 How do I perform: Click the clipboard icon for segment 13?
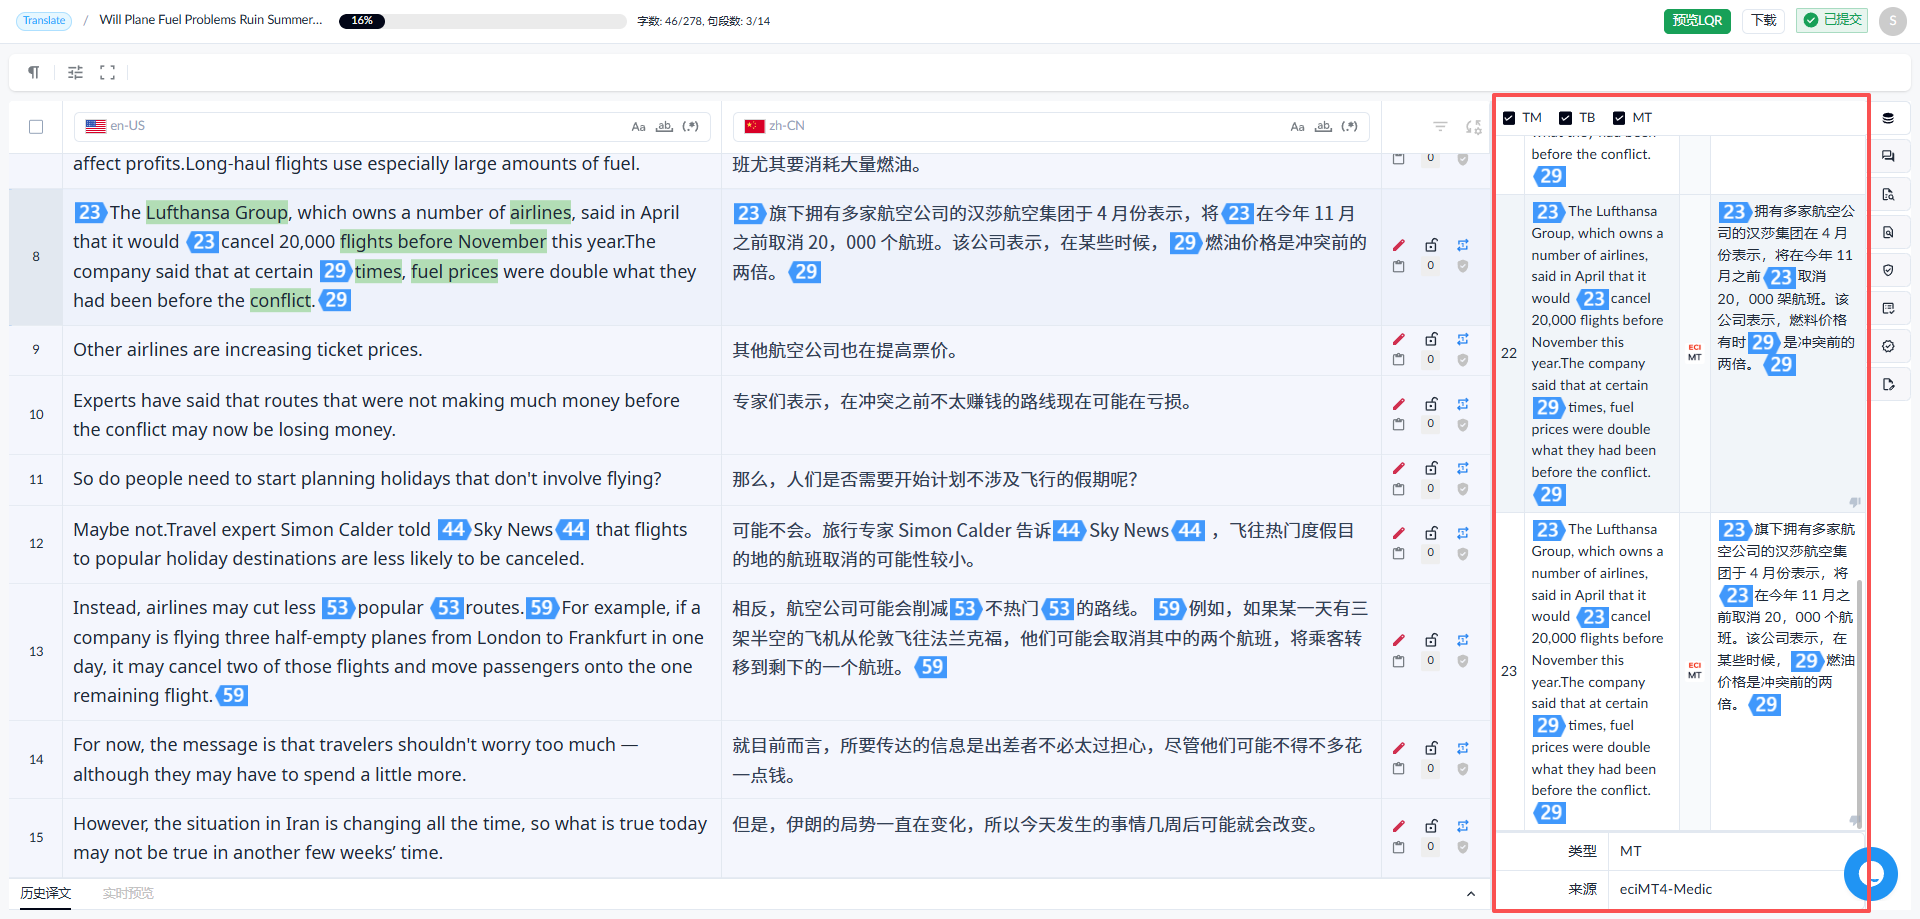[x=1399, y=661]
